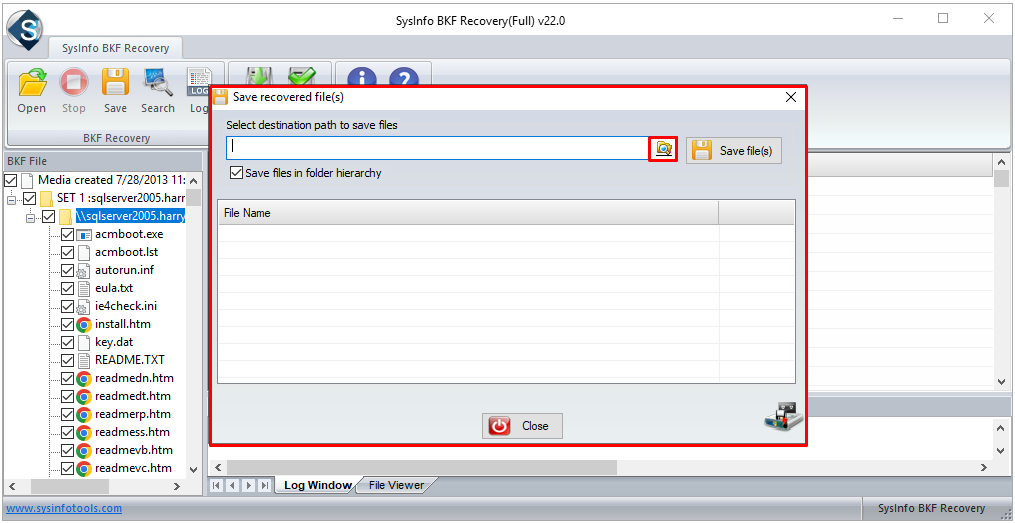The image size is (1015, 523).
Task: Click the Chrome icon next to install.htm
Action: pos(84,324)
